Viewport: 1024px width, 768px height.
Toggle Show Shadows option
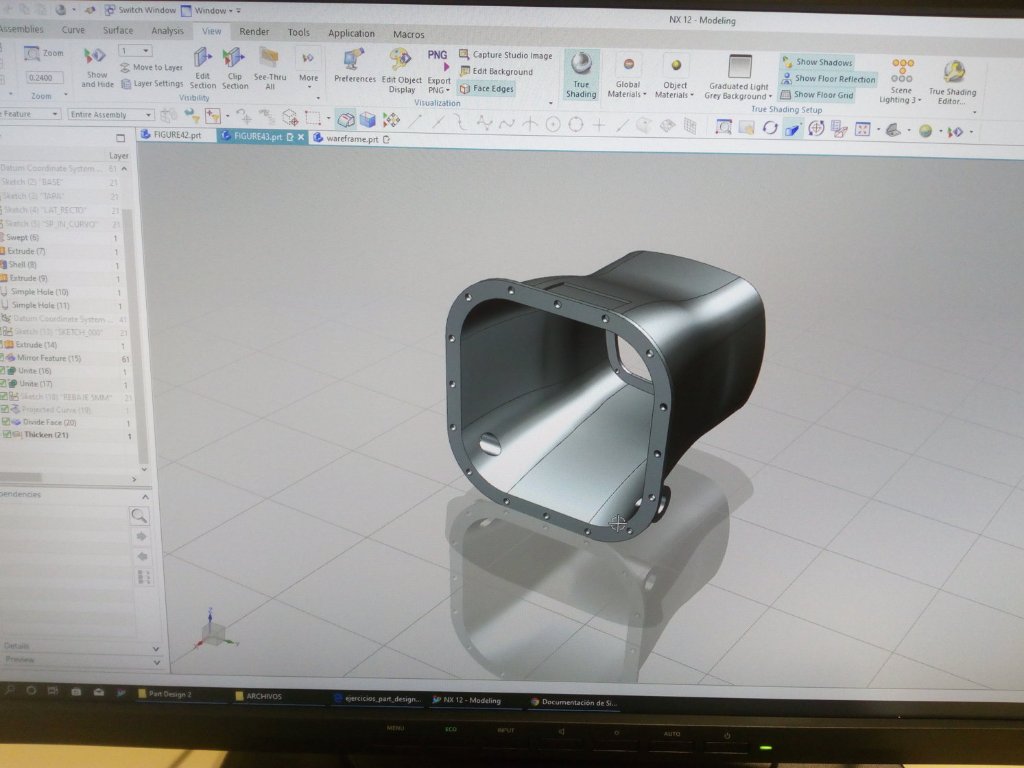coord(817,62)
